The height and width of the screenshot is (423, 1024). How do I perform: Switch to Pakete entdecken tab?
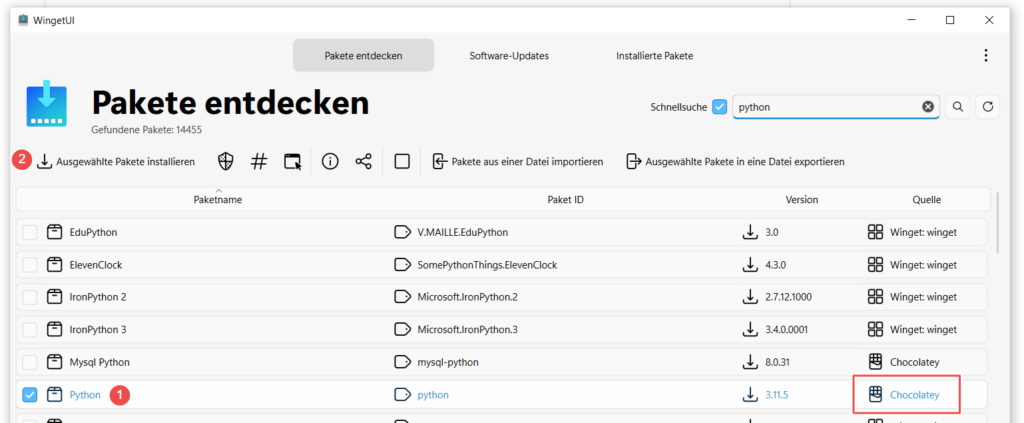[363, 55]
